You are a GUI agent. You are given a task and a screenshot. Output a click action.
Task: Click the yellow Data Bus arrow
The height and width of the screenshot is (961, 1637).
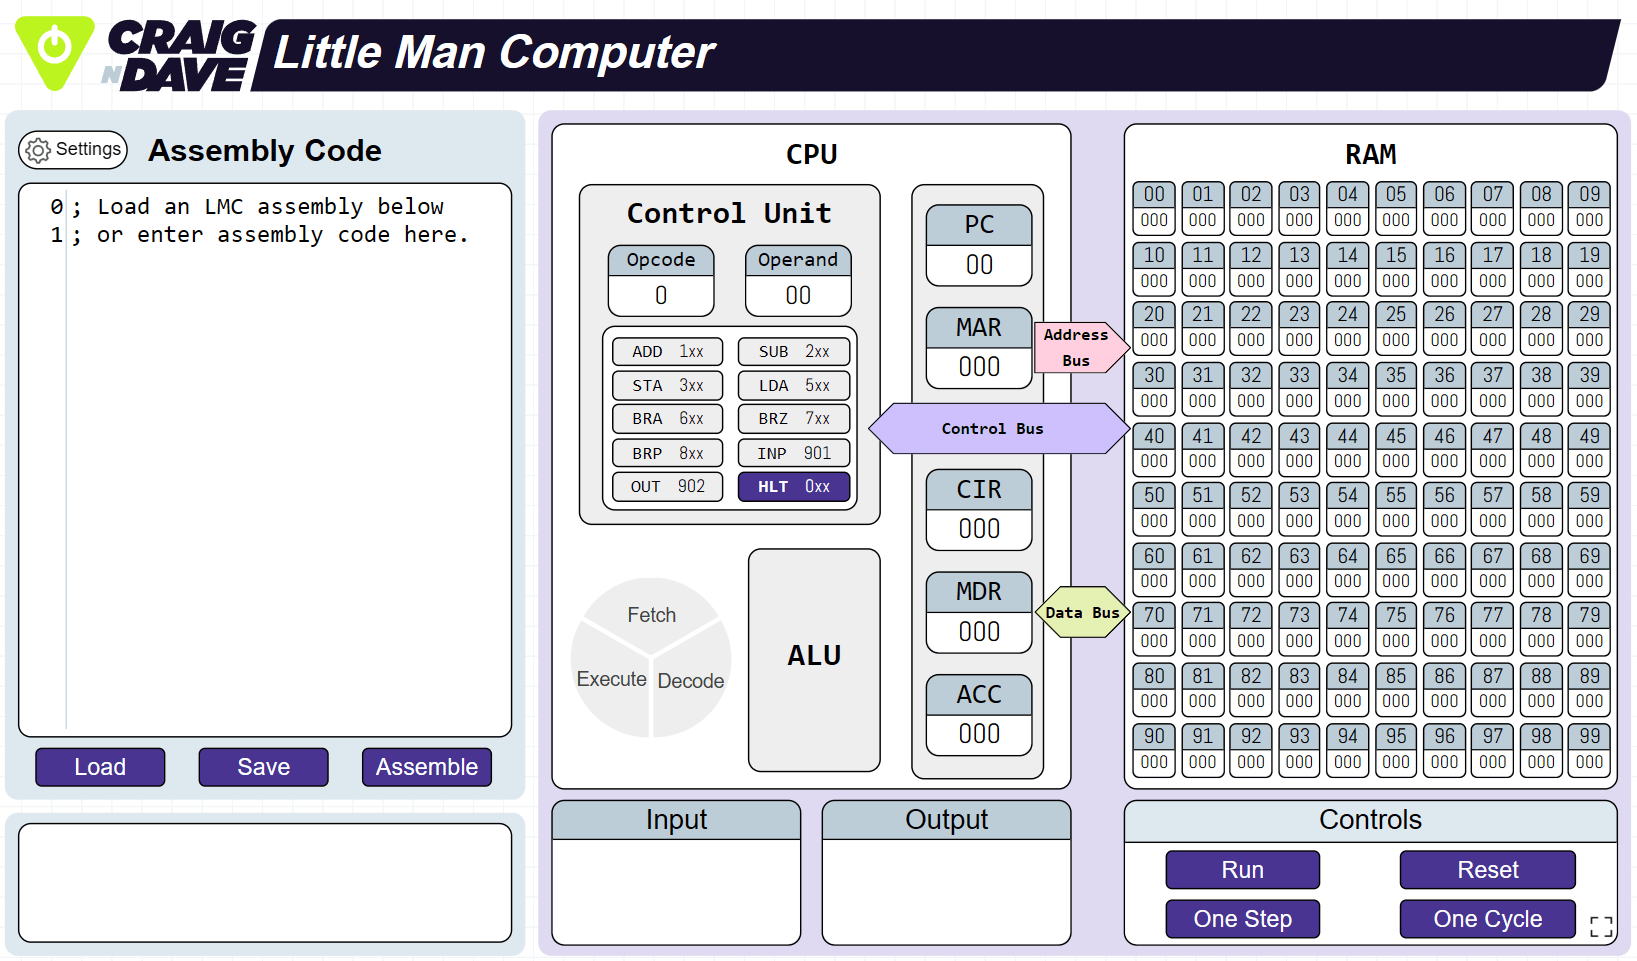tap(1082, 612)
